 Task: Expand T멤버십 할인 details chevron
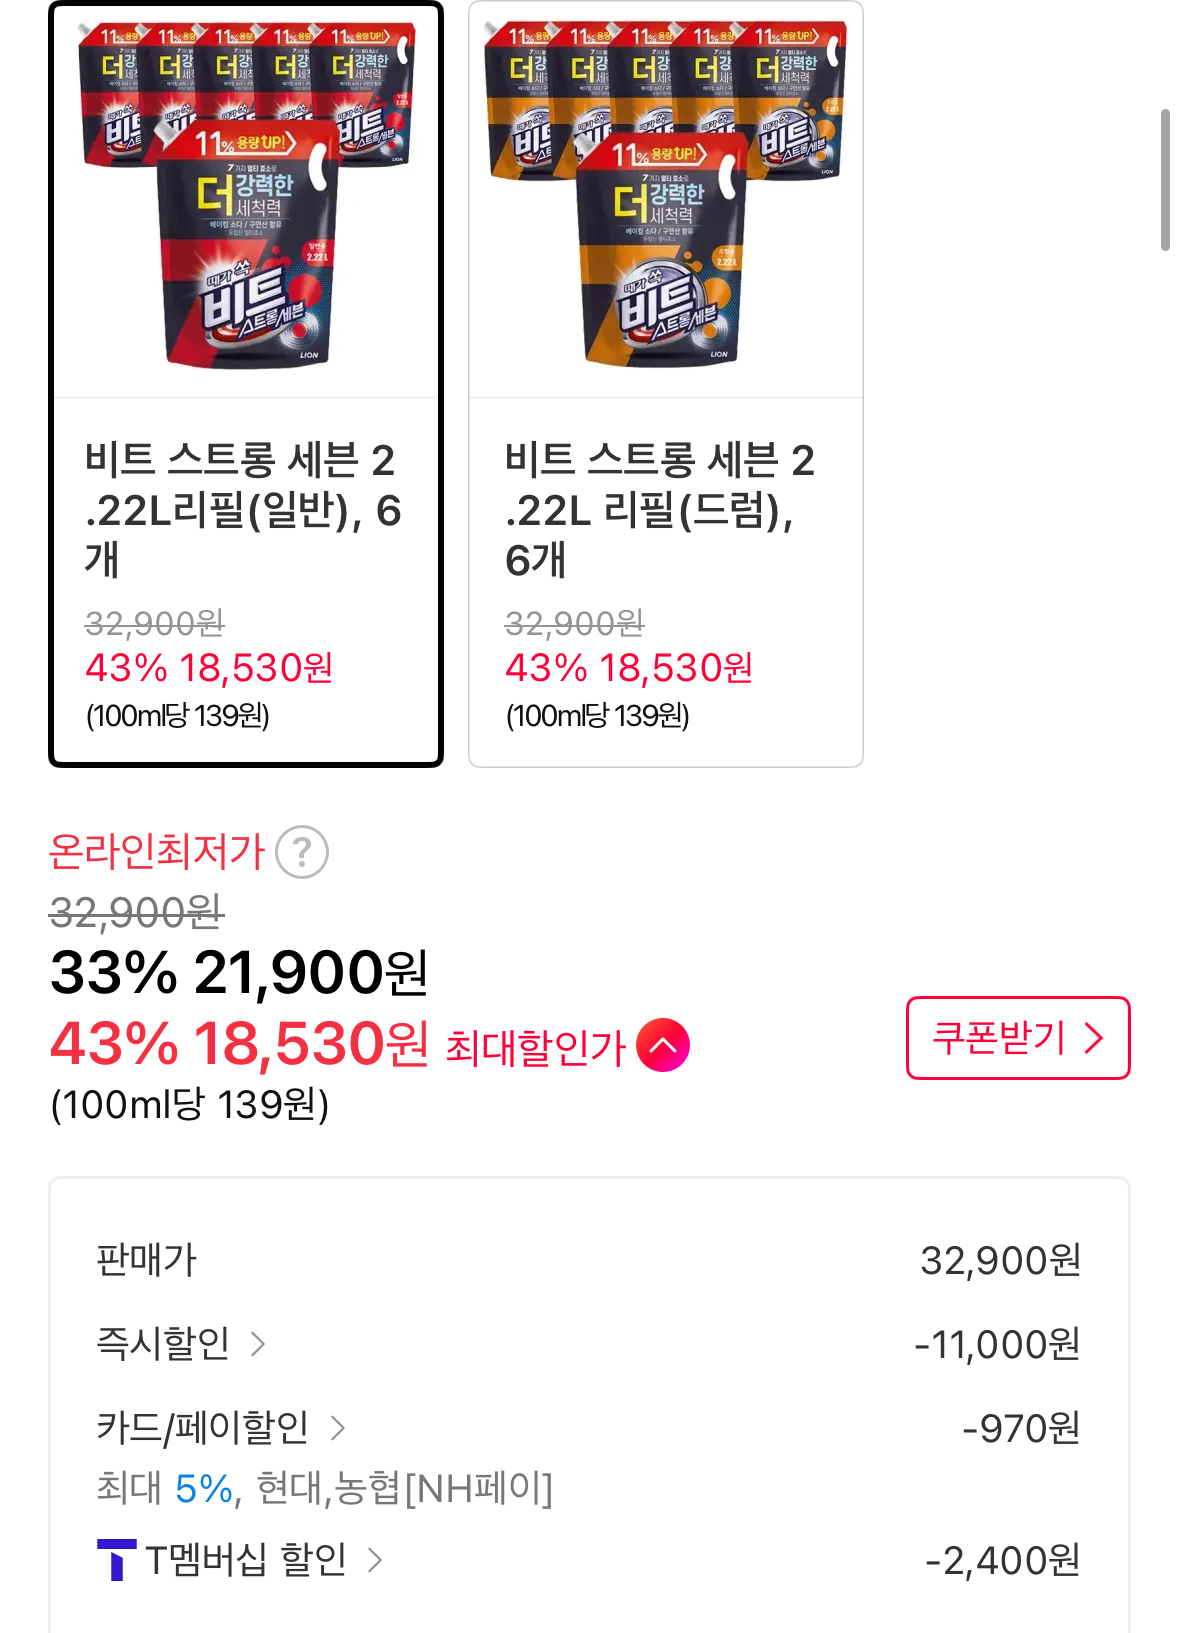coord(375,1559)
